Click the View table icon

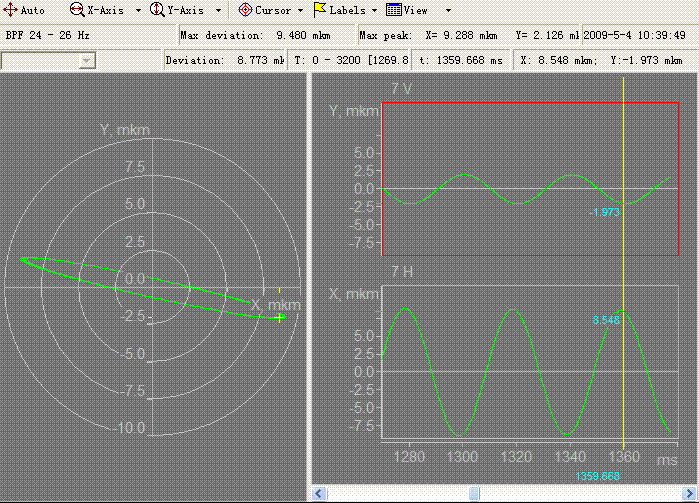pos(394,9)
